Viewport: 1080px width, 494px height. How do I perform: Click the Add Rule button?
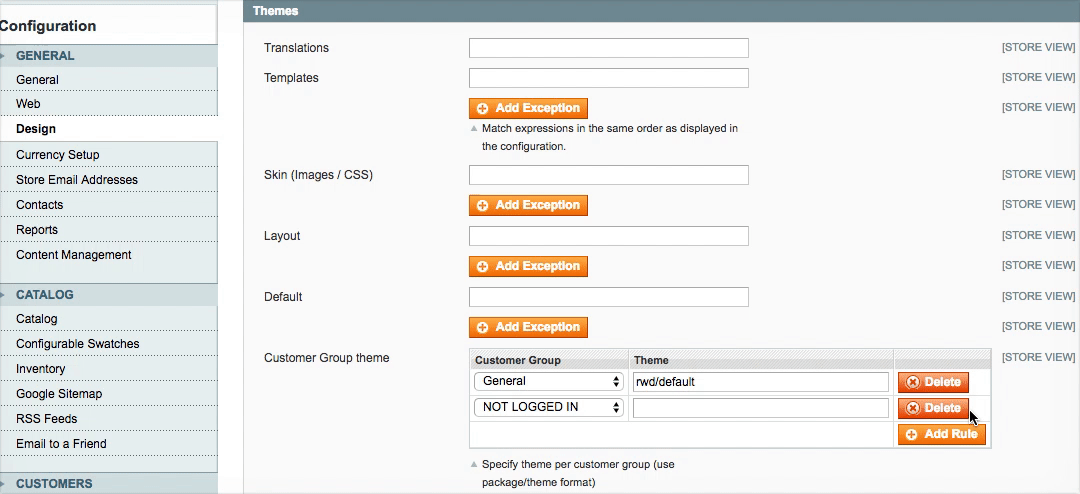942,434
